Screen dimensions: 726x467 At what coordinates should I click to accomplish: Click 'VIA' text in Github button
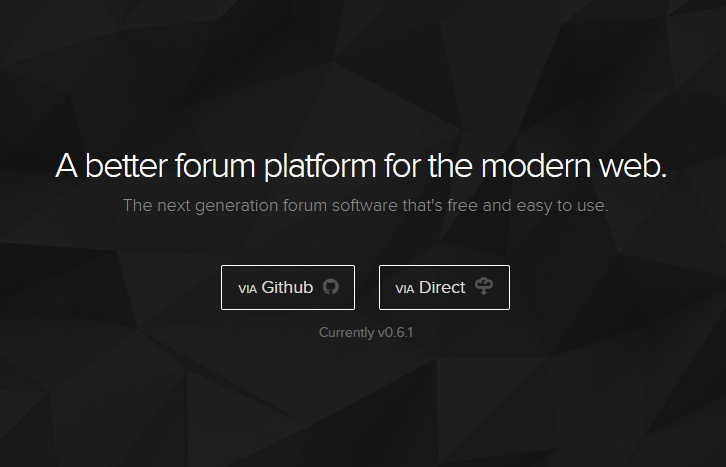pyautogui.click(x=248, y=289)
